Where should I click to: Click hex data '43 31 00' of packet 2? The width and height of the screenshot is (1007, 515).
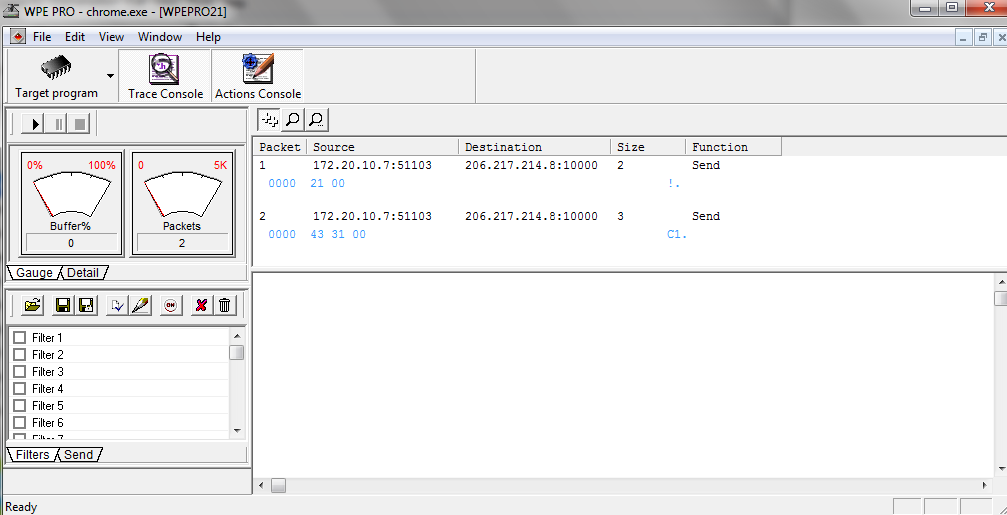[x=338, y=235]
